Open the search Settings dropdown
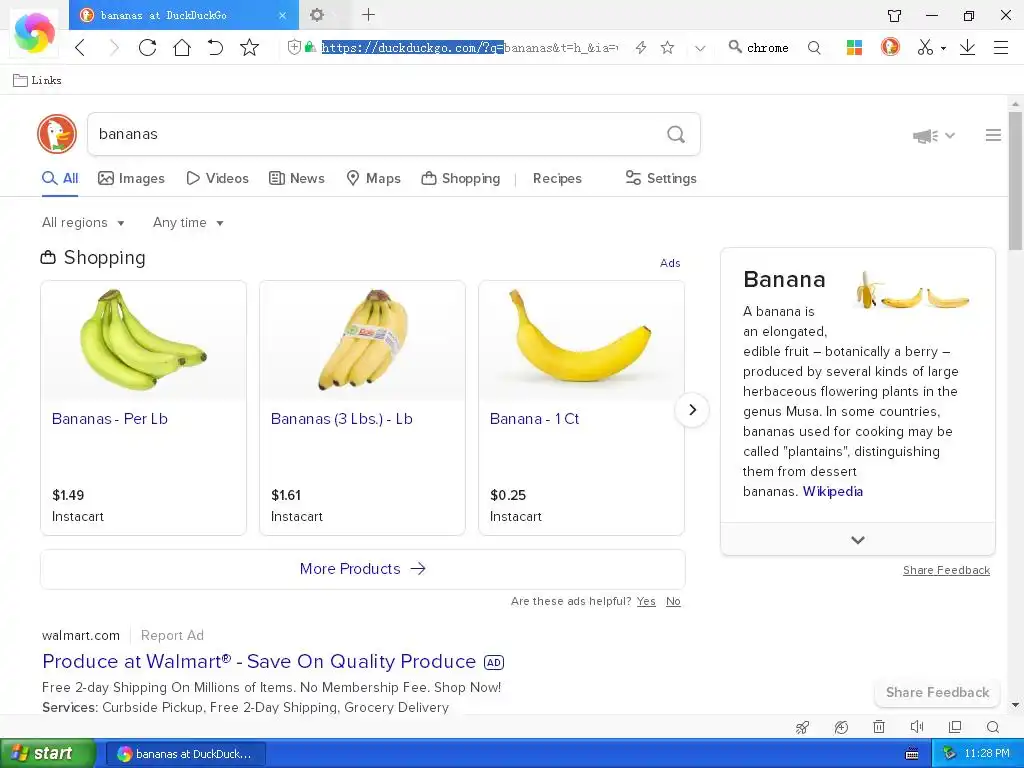This screenshot has height=768, width=1024. click(661, 178)
